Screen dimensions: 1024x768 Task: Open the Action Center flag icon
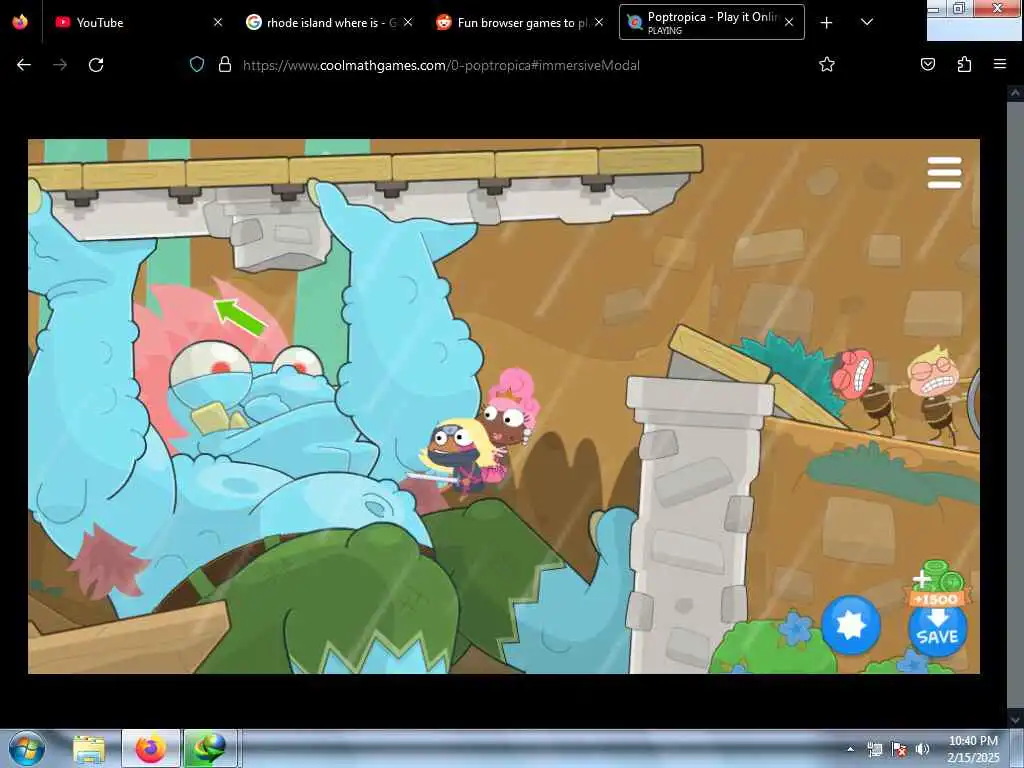coord(899,749)
